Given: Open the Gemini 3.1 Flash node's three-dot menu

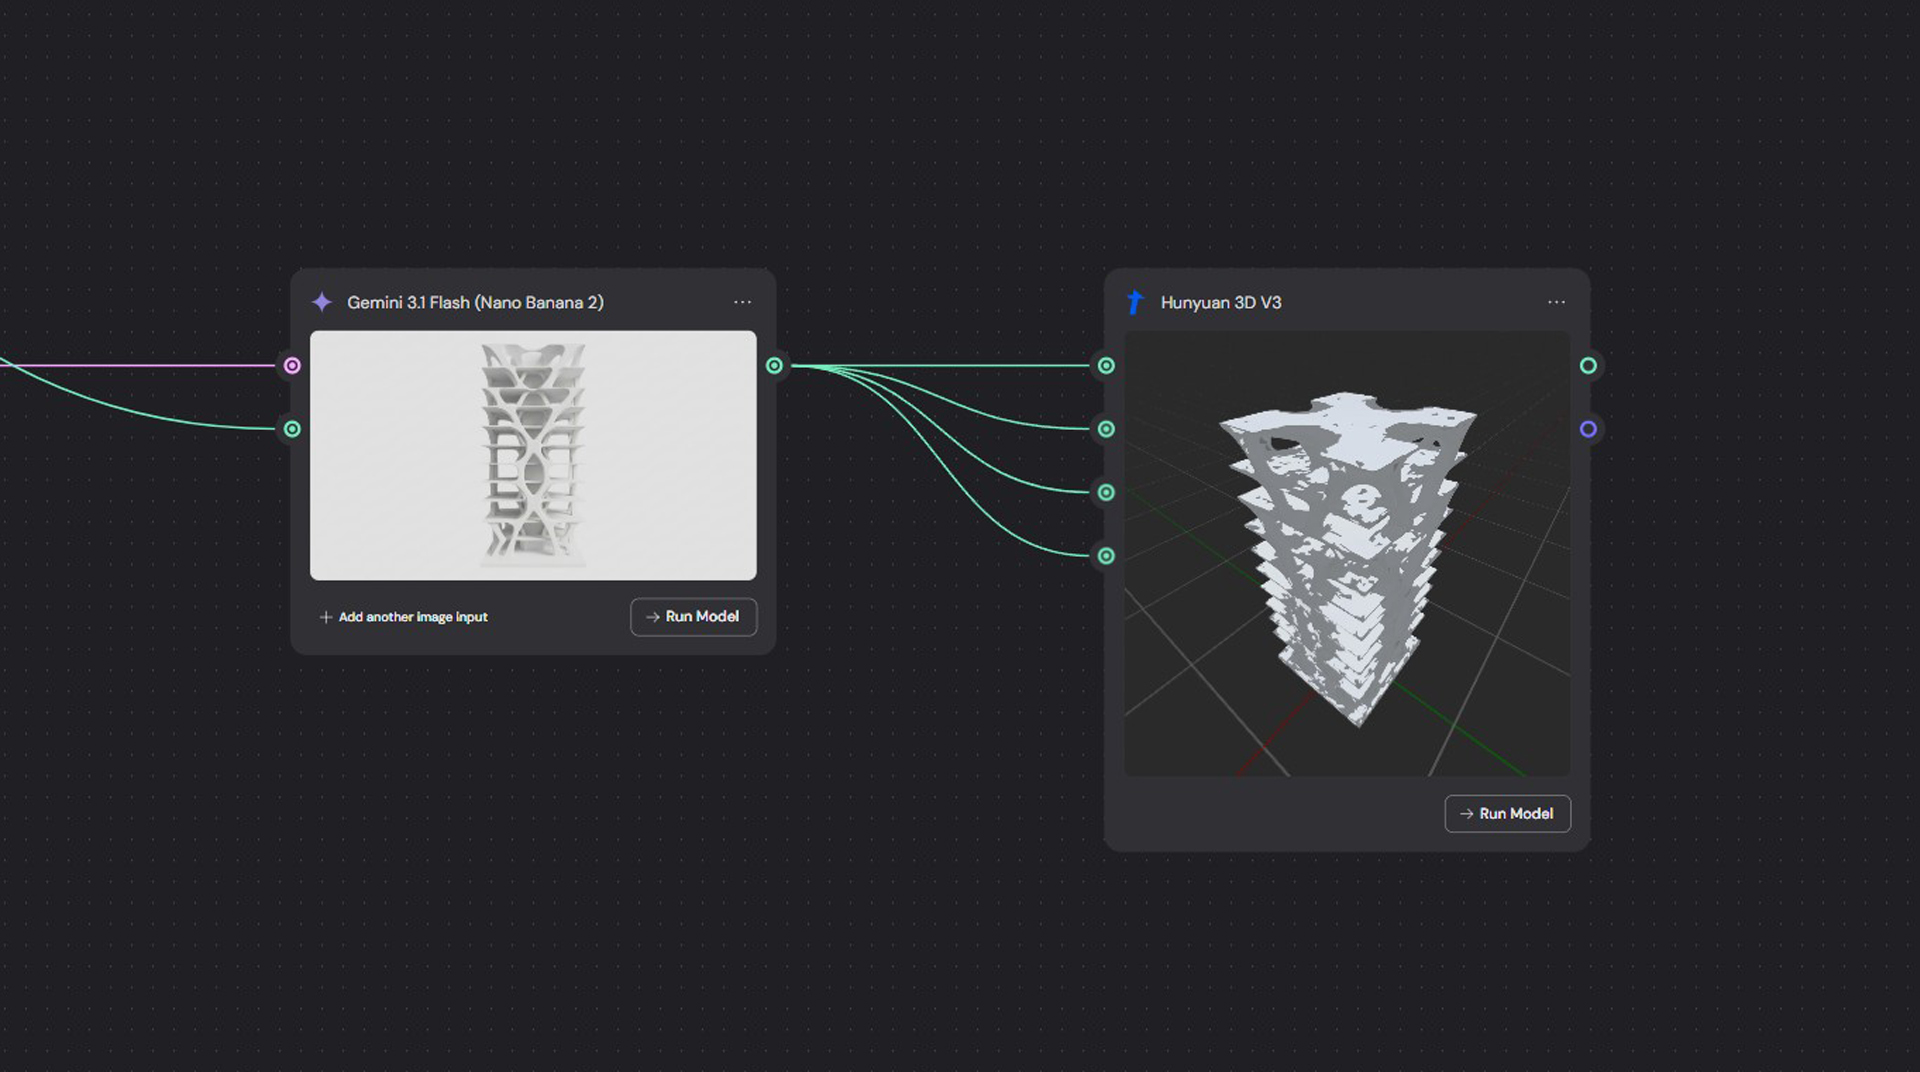Looking at the screenshot, I should coord(742,302).
